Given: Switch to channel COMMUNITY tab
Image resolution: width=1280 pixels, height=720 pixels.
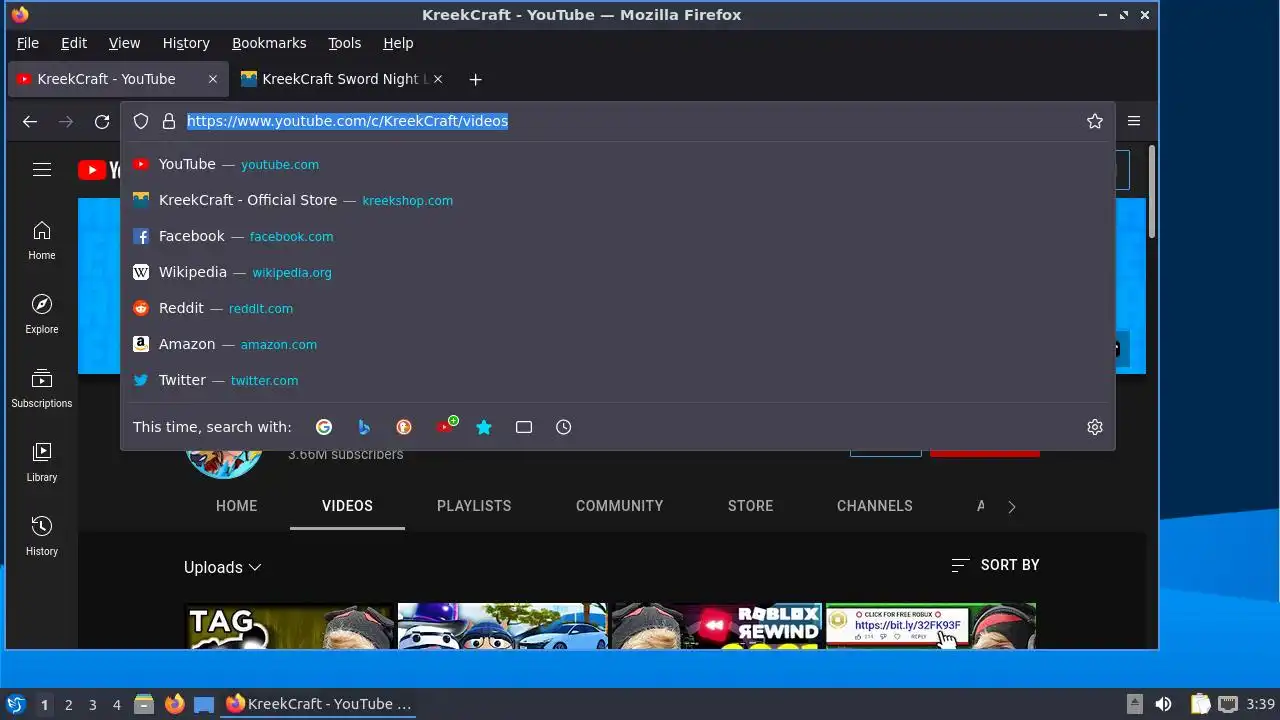Looking at the screenshot, I should pyautogui.click(x=619, y=506).
